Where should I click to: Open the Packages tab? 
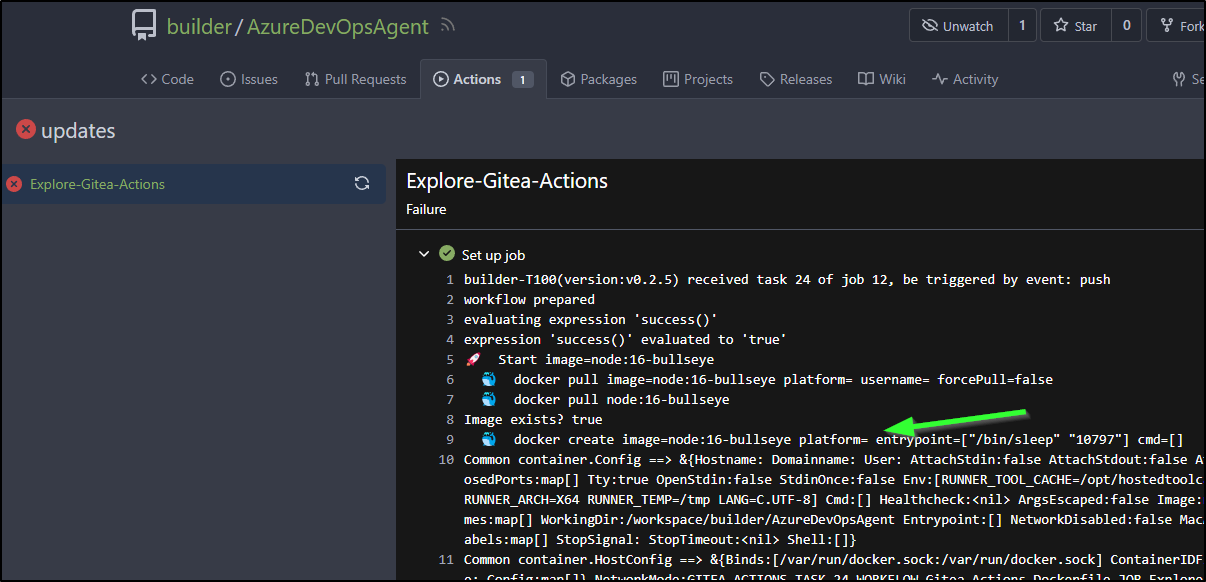(x=598, y=79)
